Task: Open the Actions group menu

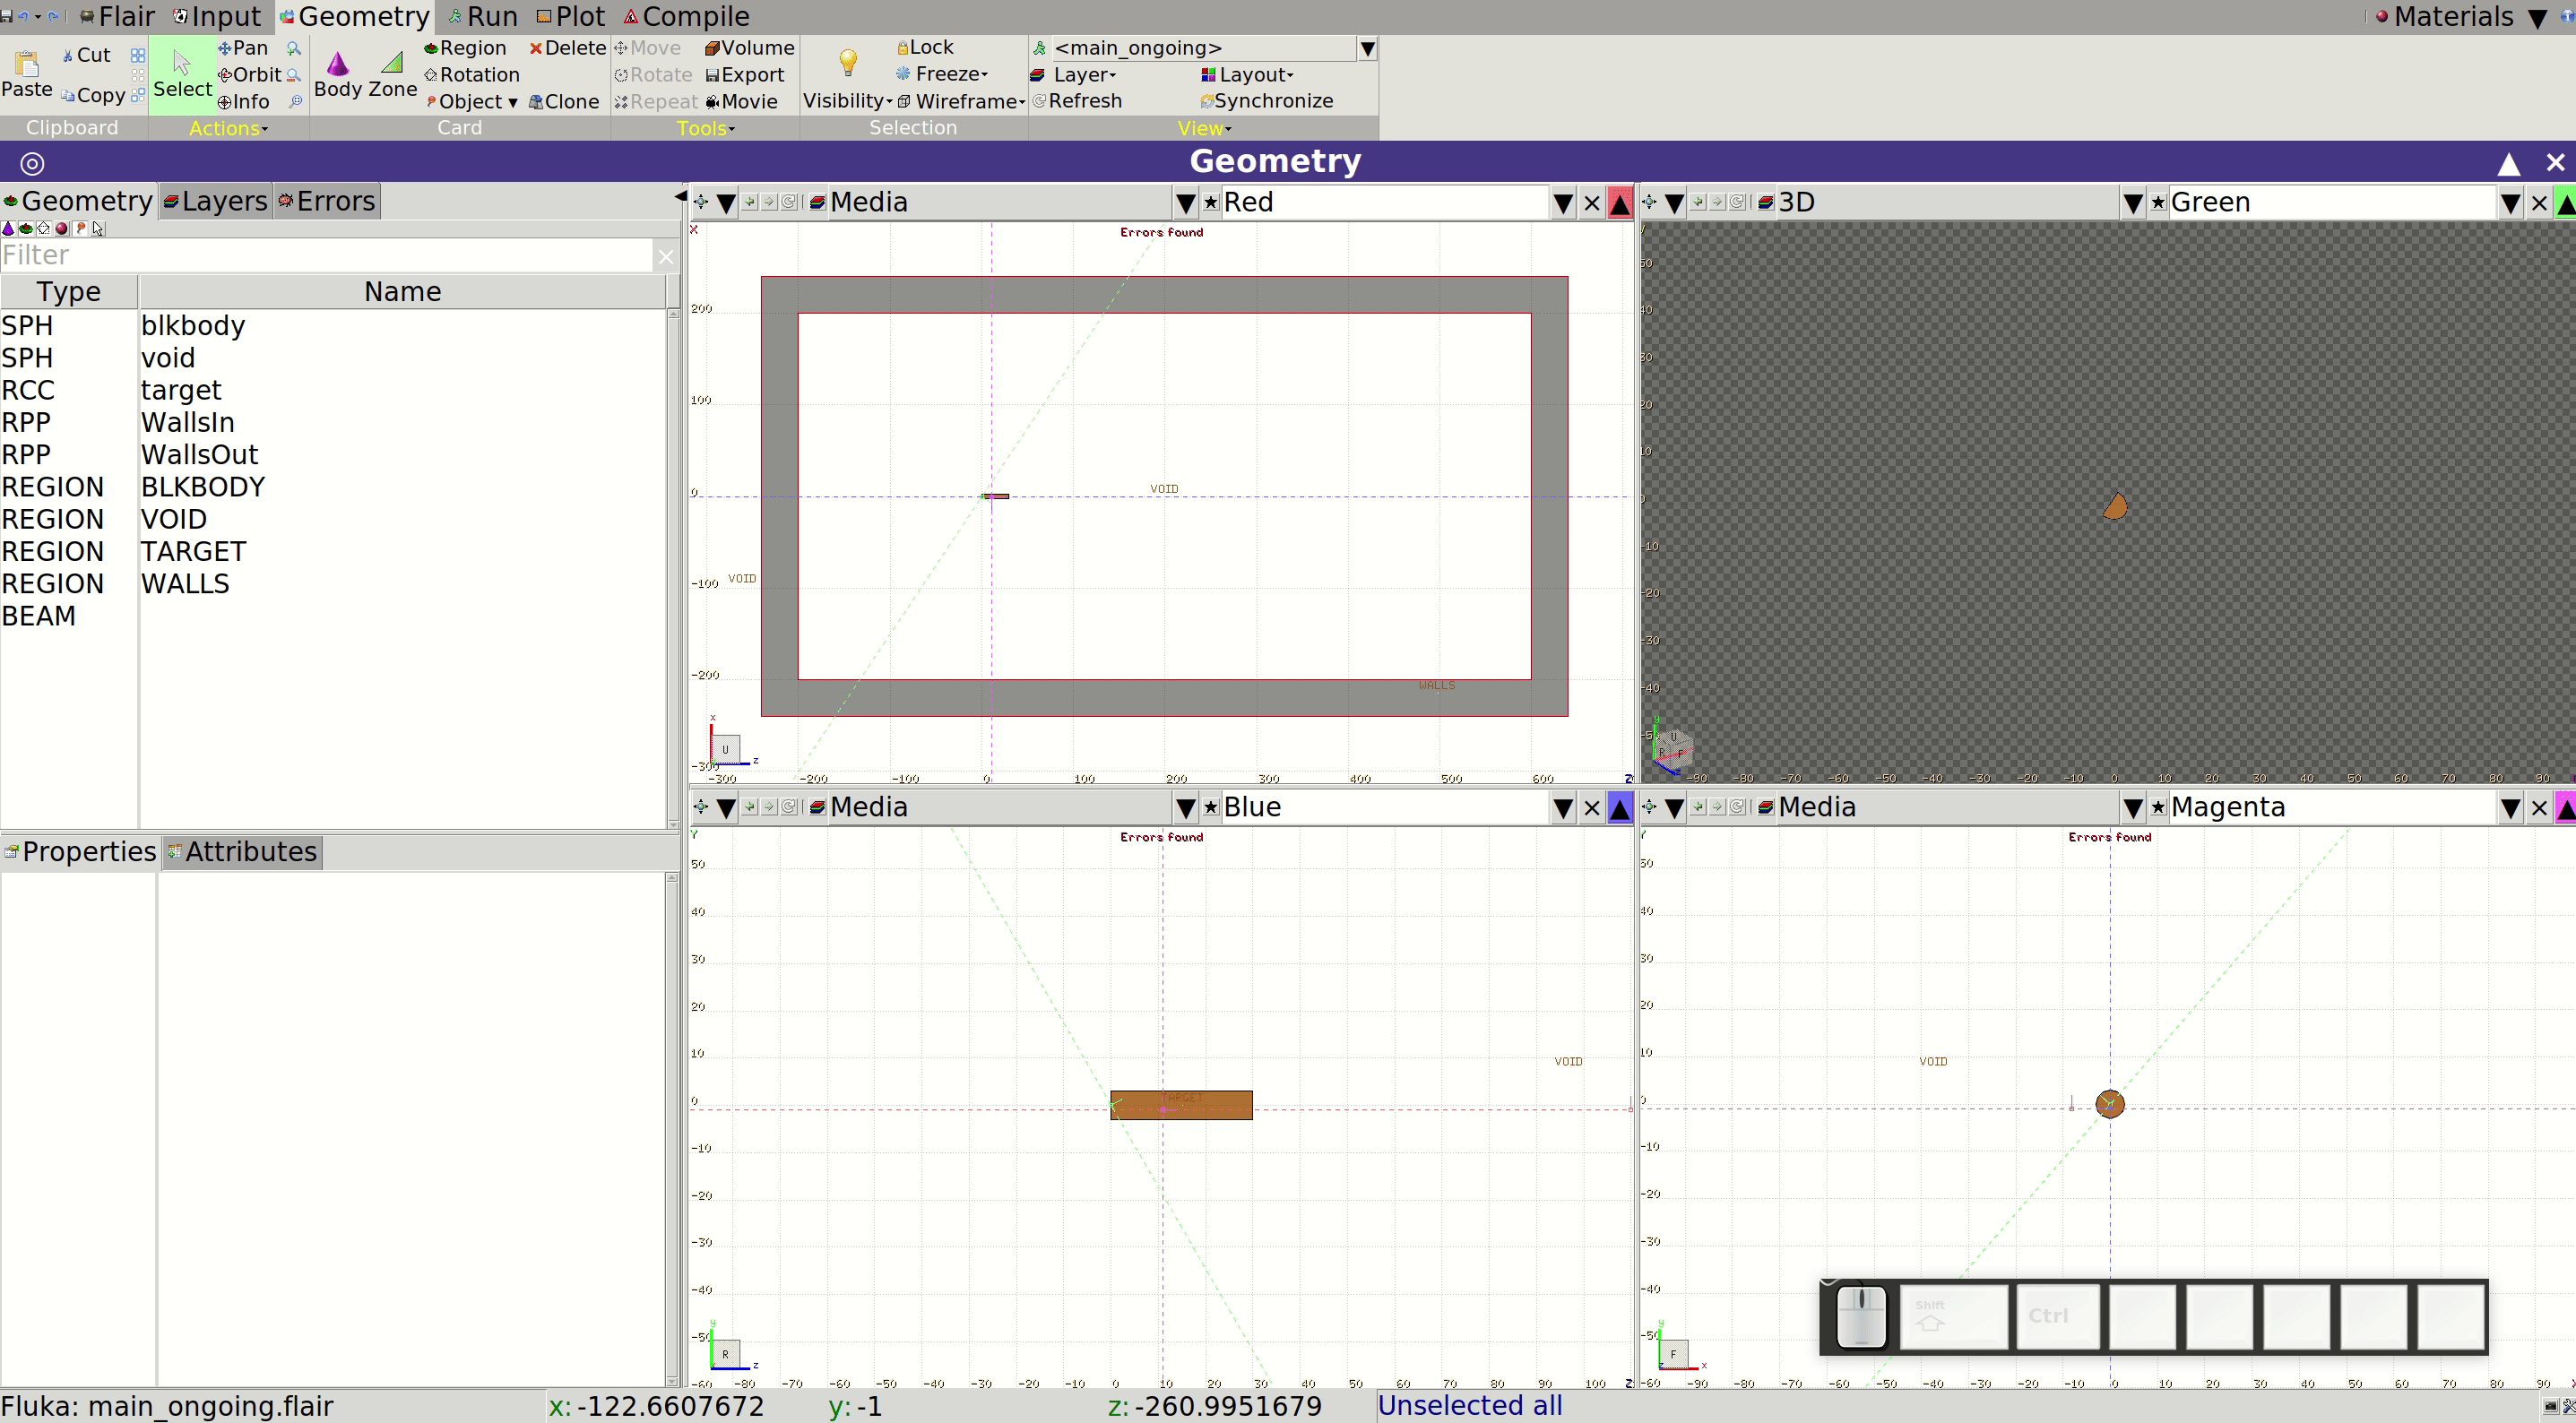Action: tap(228, 128)
